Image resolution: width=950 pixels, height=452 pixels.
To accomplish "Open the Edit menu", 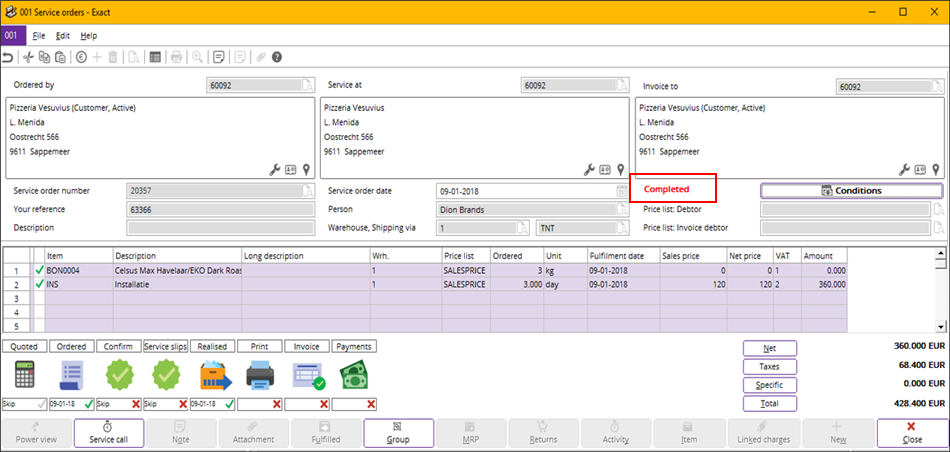I will (63, 36).
